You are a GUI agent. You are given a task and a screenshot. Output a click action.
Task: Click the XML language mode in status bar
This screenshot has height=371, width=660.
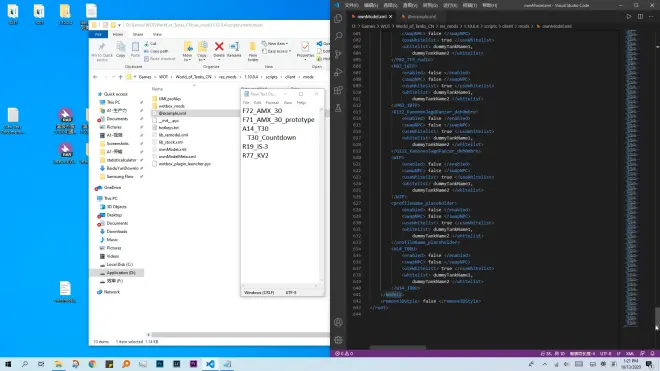(x=630, y=354)
